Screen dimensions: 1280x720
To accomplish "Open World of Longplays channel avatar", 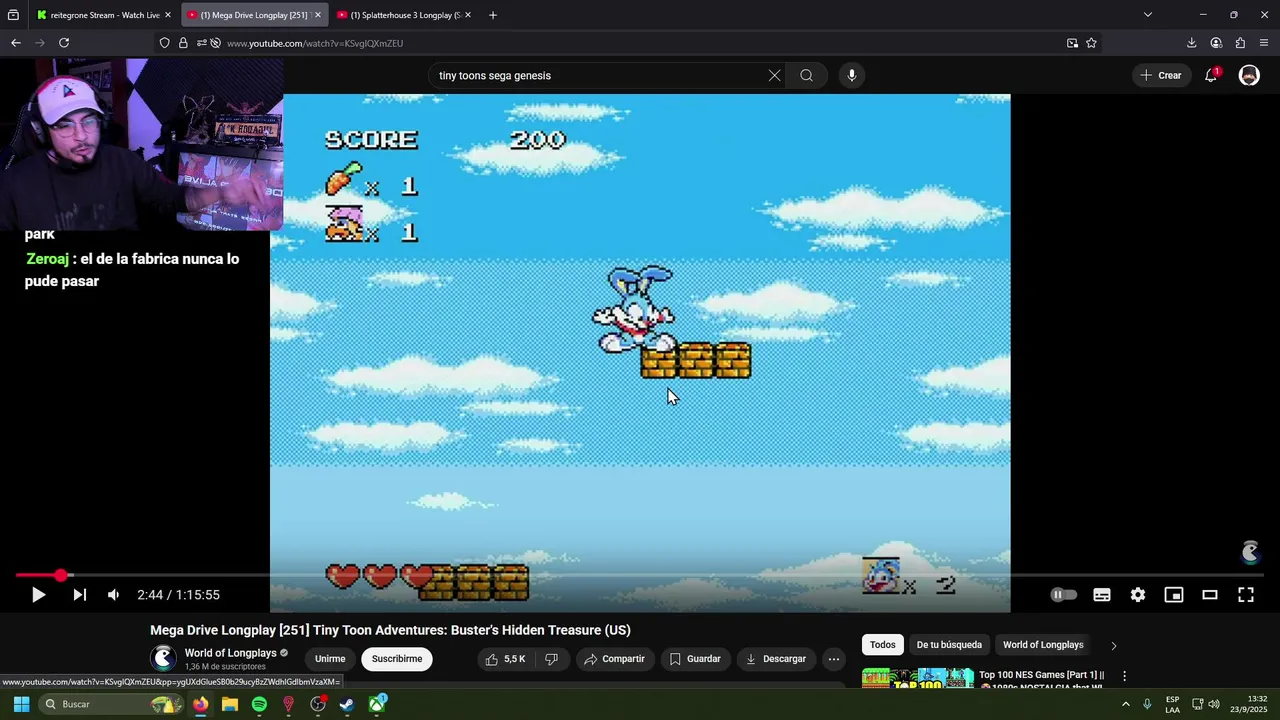I will click(163, 658).
